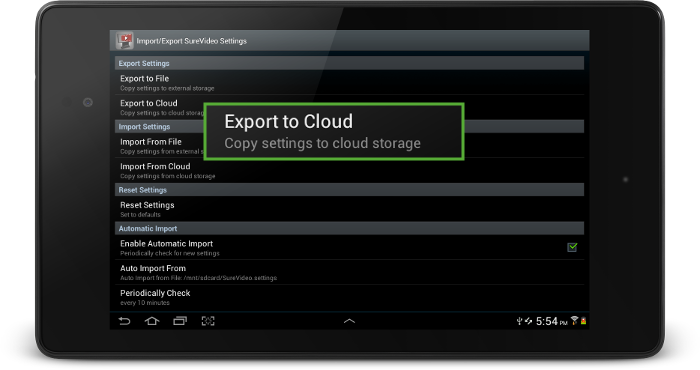Tap the Wi-Fi signal status icon
700x370 pixels.
click(x=575, y=320)
